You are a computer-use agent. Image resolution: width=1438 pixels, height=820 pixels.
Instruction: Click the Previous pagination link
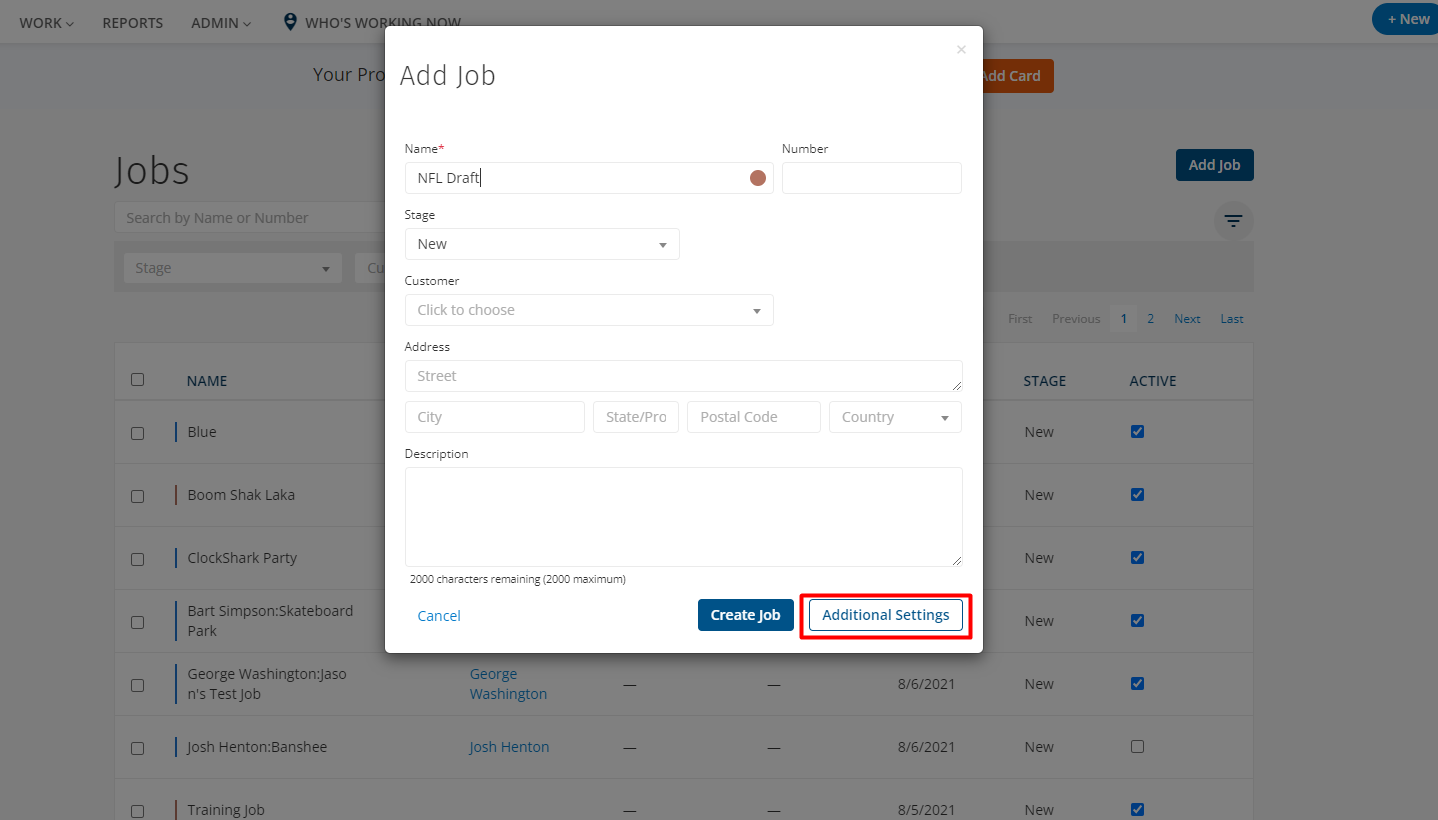1076,319
